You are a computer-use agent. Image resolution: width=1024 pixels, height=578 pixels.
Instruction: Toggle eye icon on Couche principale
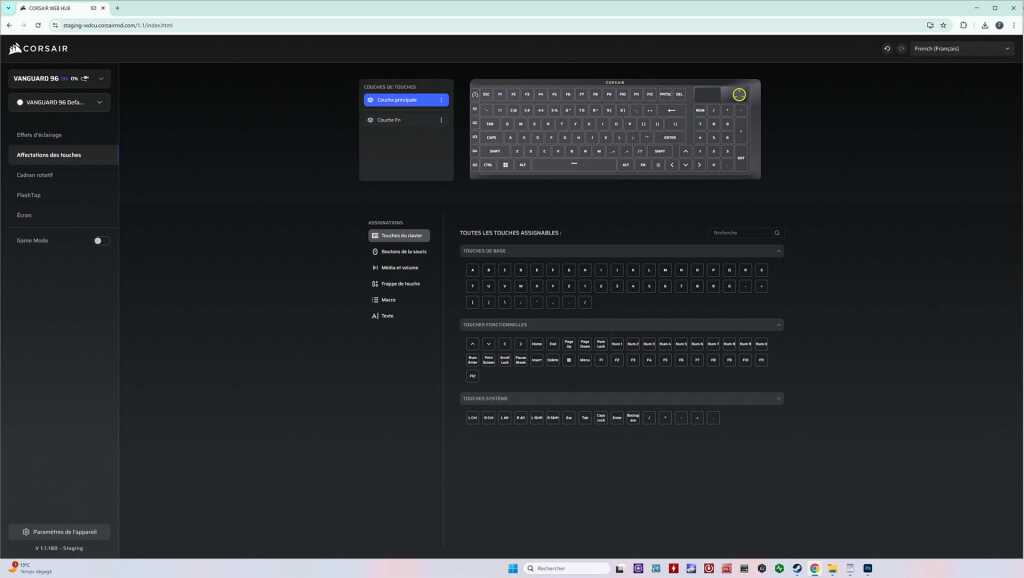pos(370,100)
